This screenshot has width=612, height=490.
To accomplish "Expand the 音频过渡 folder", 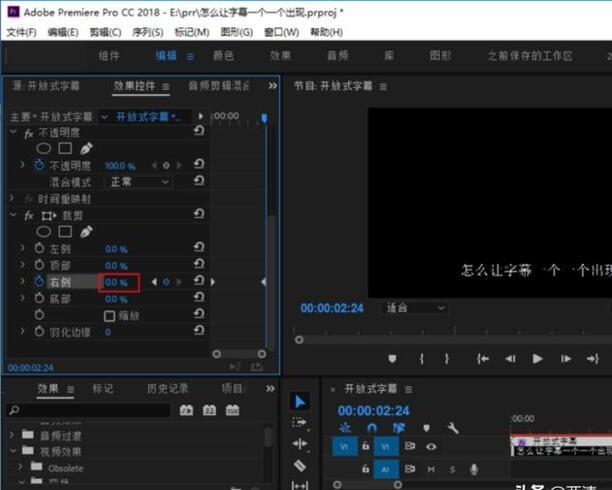I will pyautogui.click(x=12, y=434).
